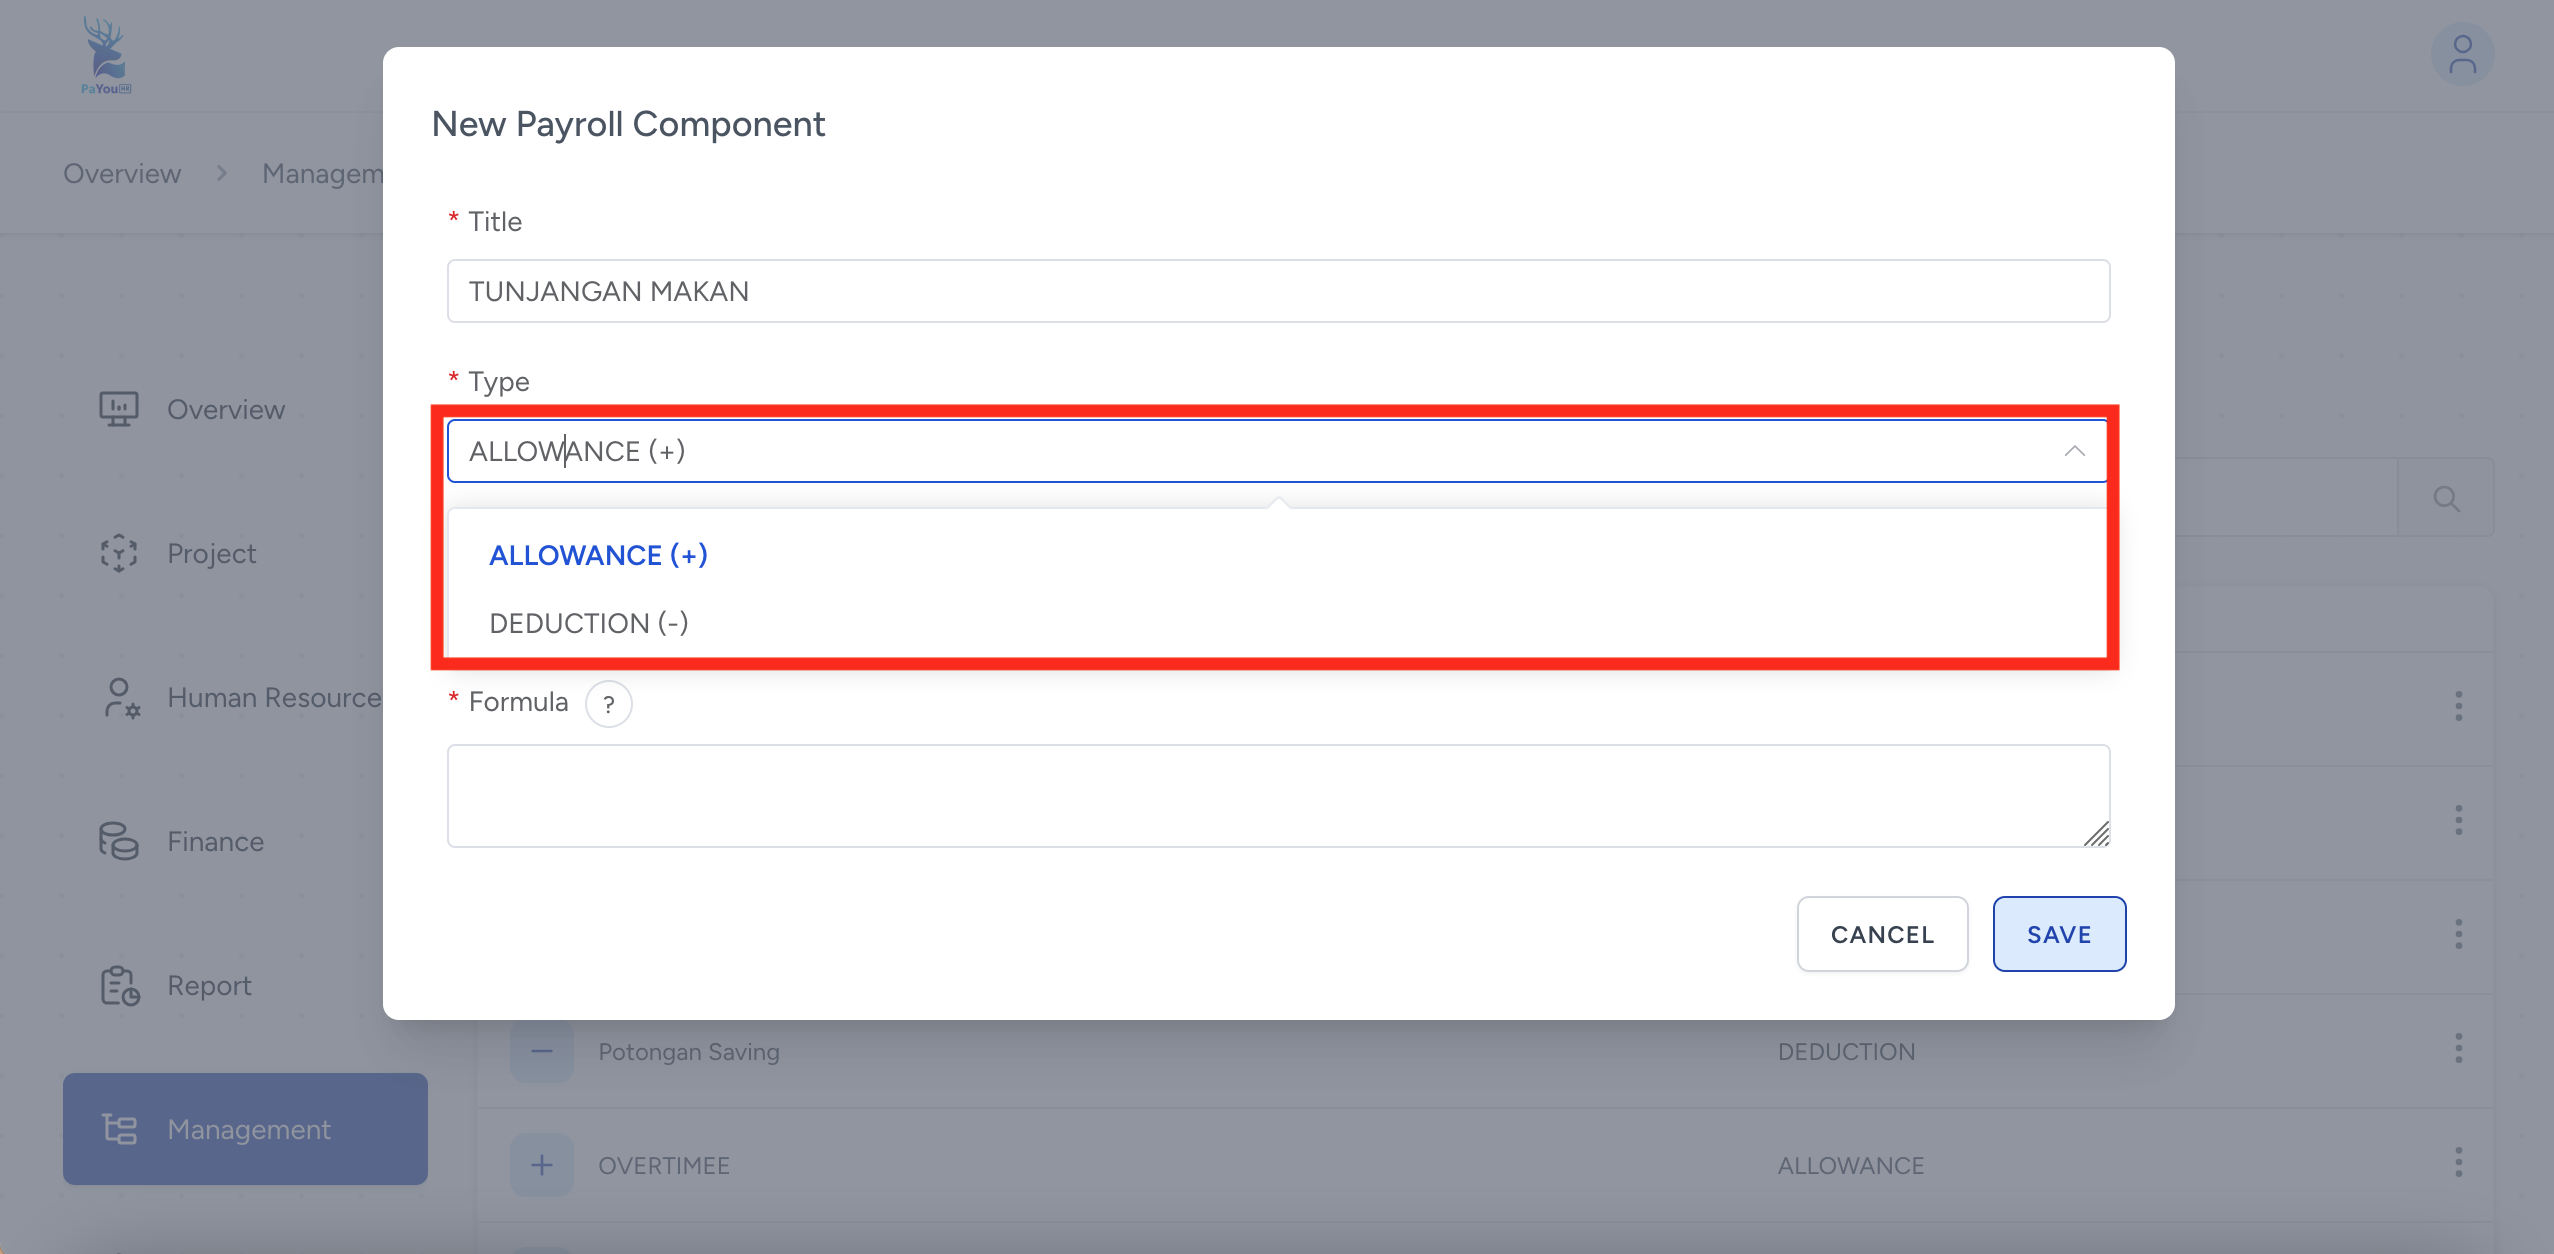
Task: Collapse the Type dropdown using the chevron
Action: coord(2074,451)
